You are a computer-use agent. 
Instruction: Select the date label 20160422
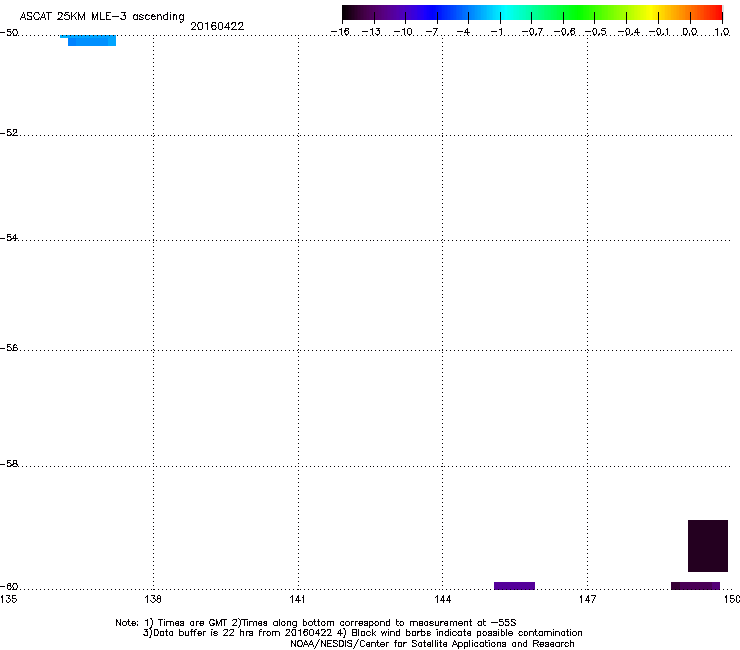217,26
